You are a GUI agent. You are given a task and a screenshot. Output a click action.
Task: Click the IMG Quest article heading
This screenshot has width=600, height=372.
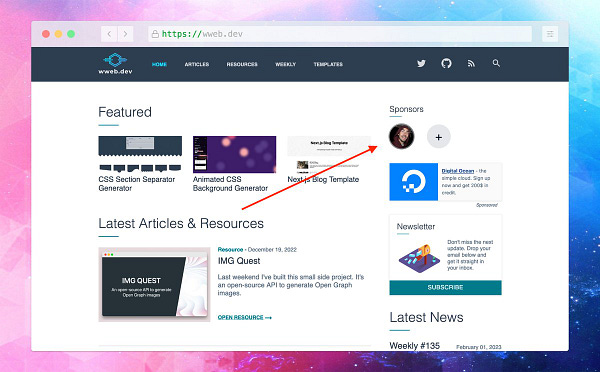tap(239, 261)
